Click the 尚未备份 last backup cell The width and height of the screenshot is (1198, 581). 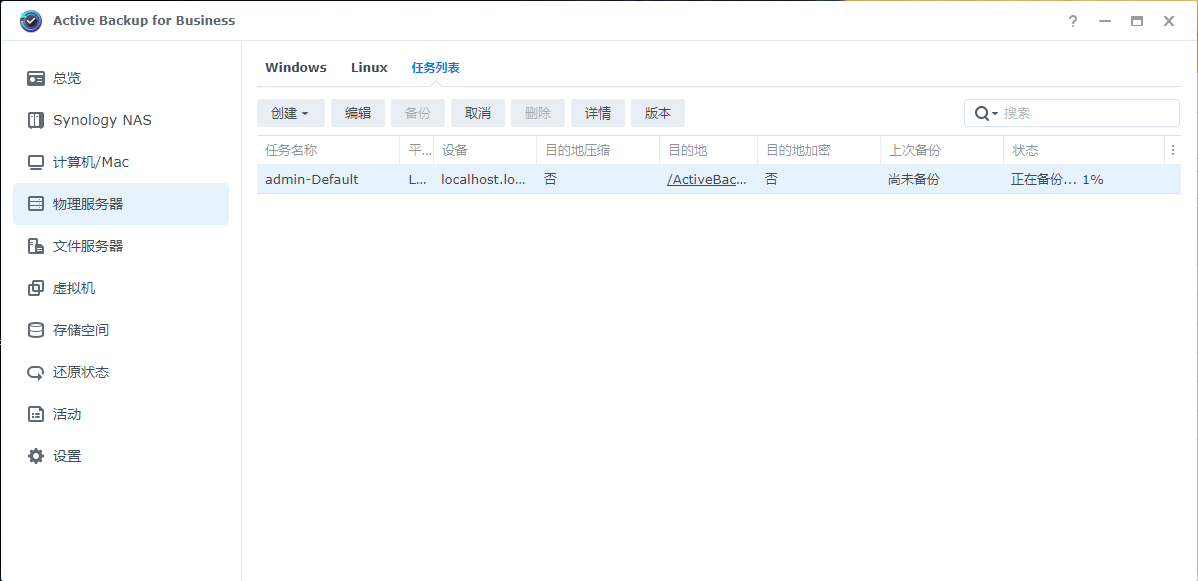coord(914,180)
